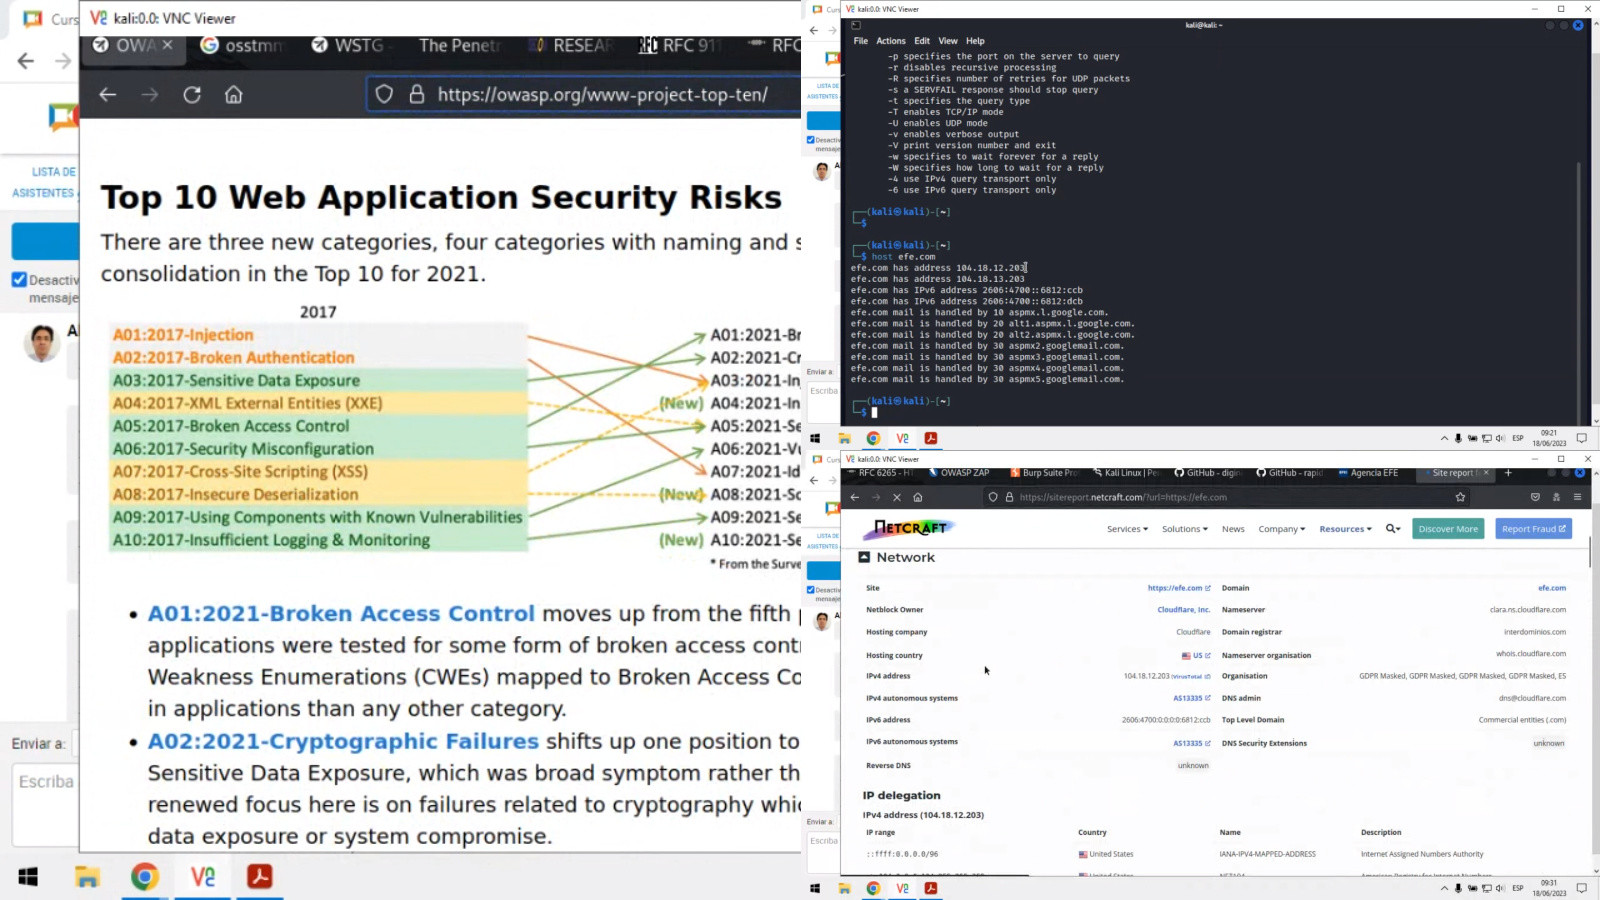Click the Netcraft address bar URL

pos(1123,497)
